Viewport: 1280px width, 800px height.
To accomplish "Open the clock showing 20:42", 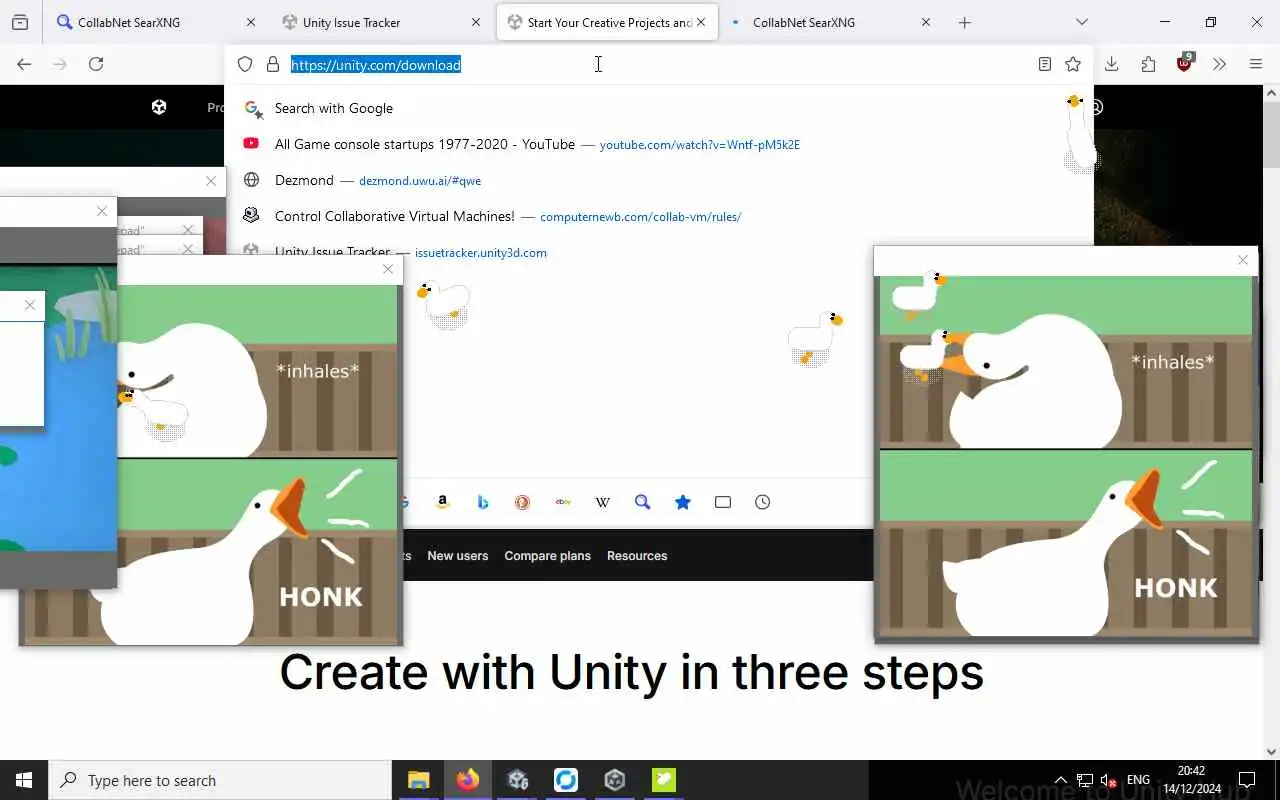I will [x=1192, y=780].
